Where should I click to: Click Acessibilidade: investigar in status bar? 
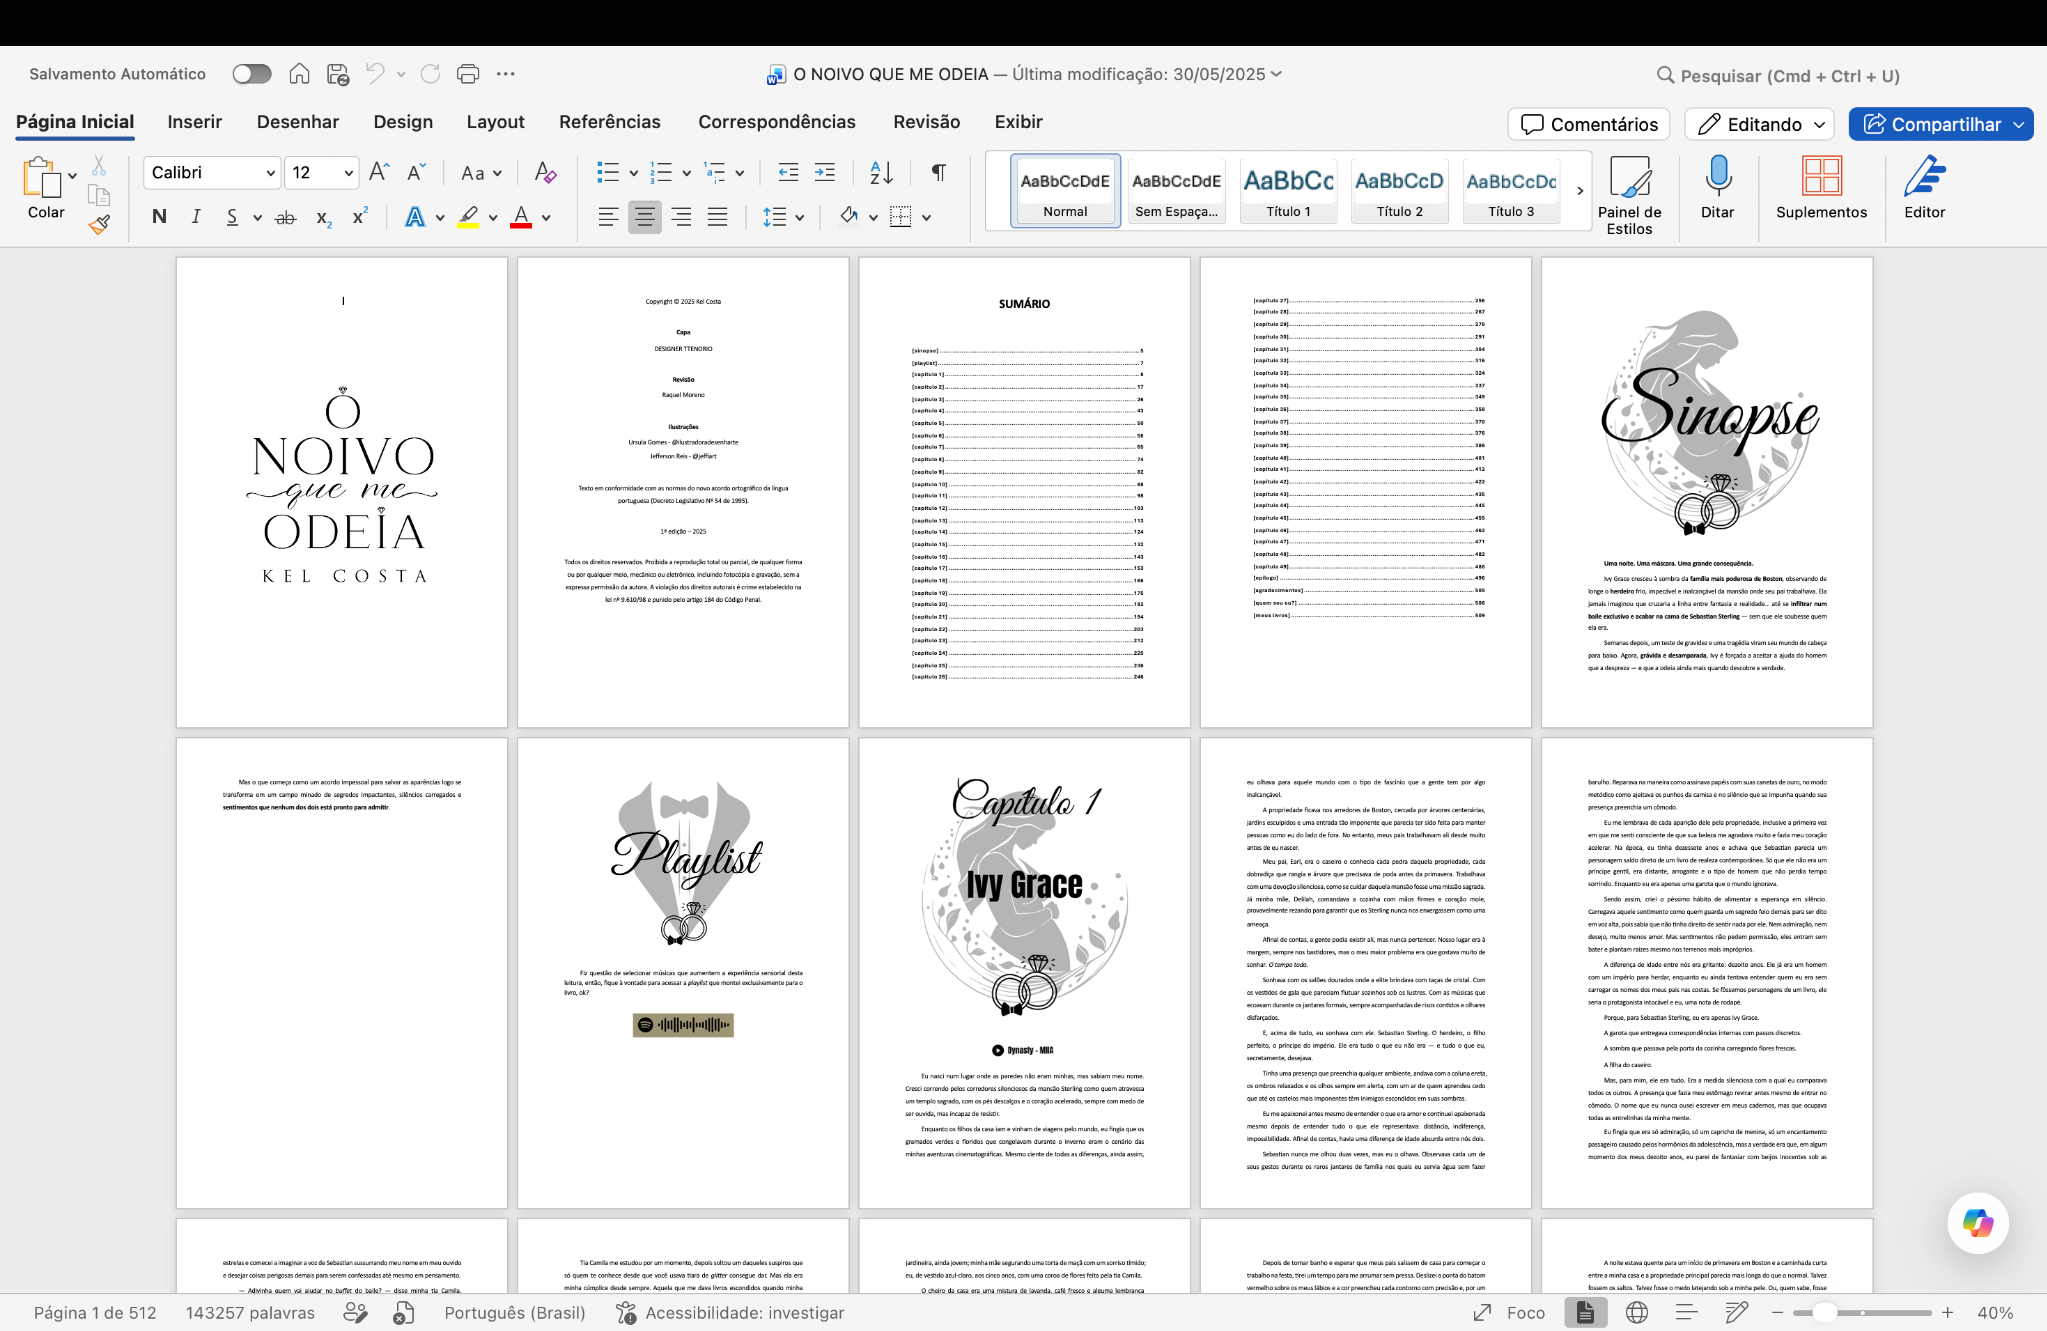730,1313
